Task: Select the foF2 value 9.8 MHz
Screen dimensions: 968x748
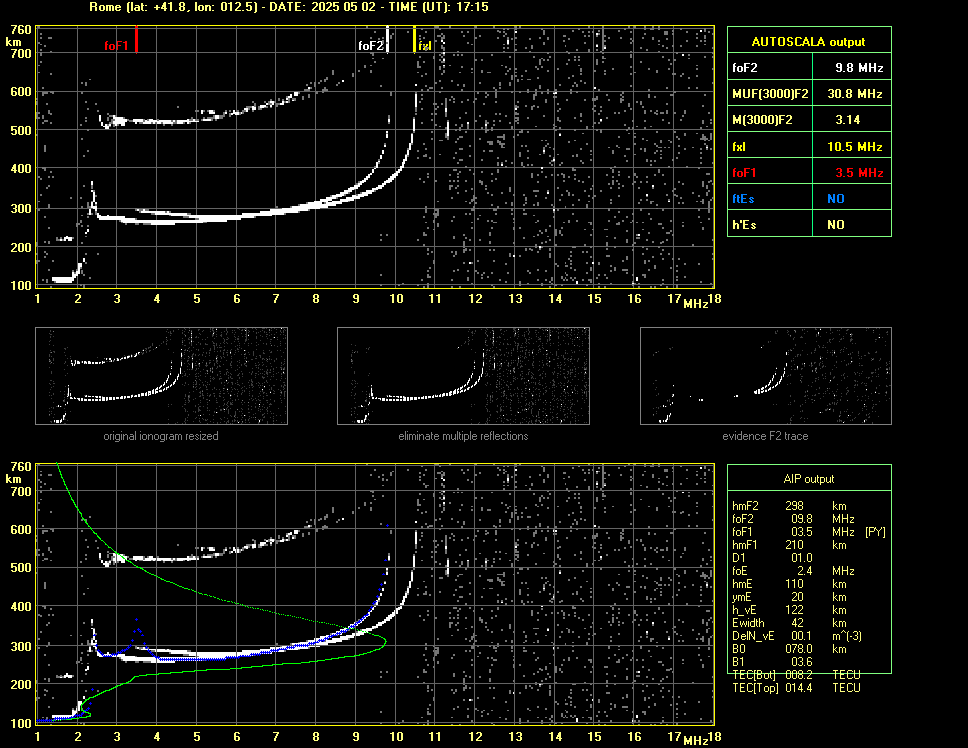Action: click(859, 68)
